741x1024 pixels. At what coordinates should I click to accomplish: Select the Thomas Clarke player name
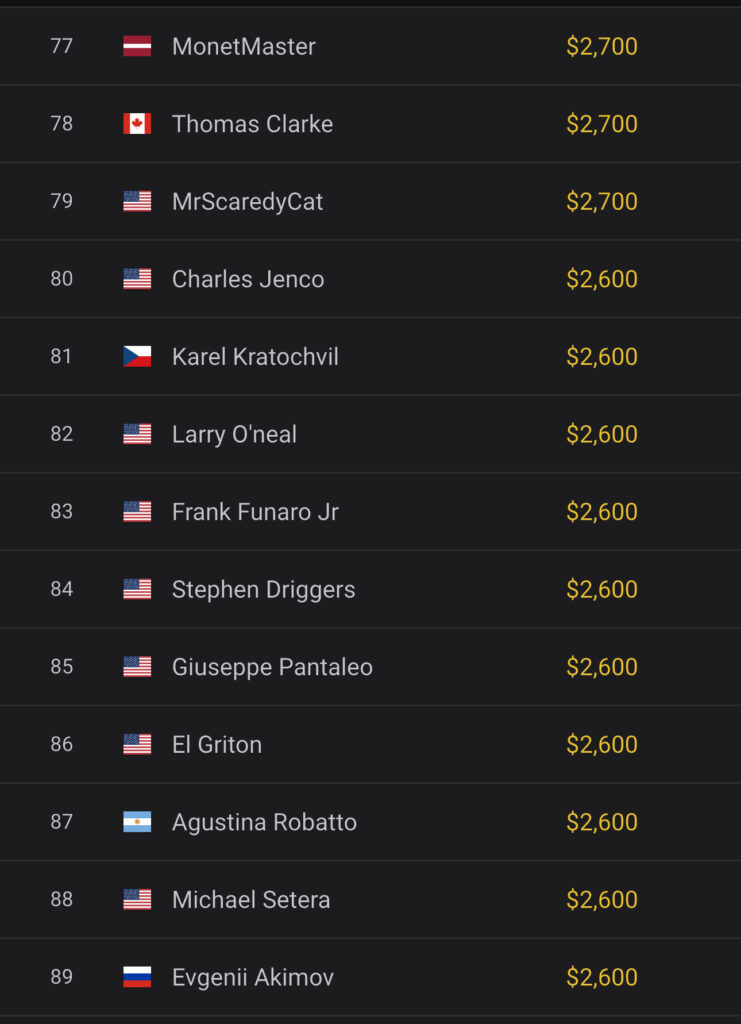click(x=252, y=124)
